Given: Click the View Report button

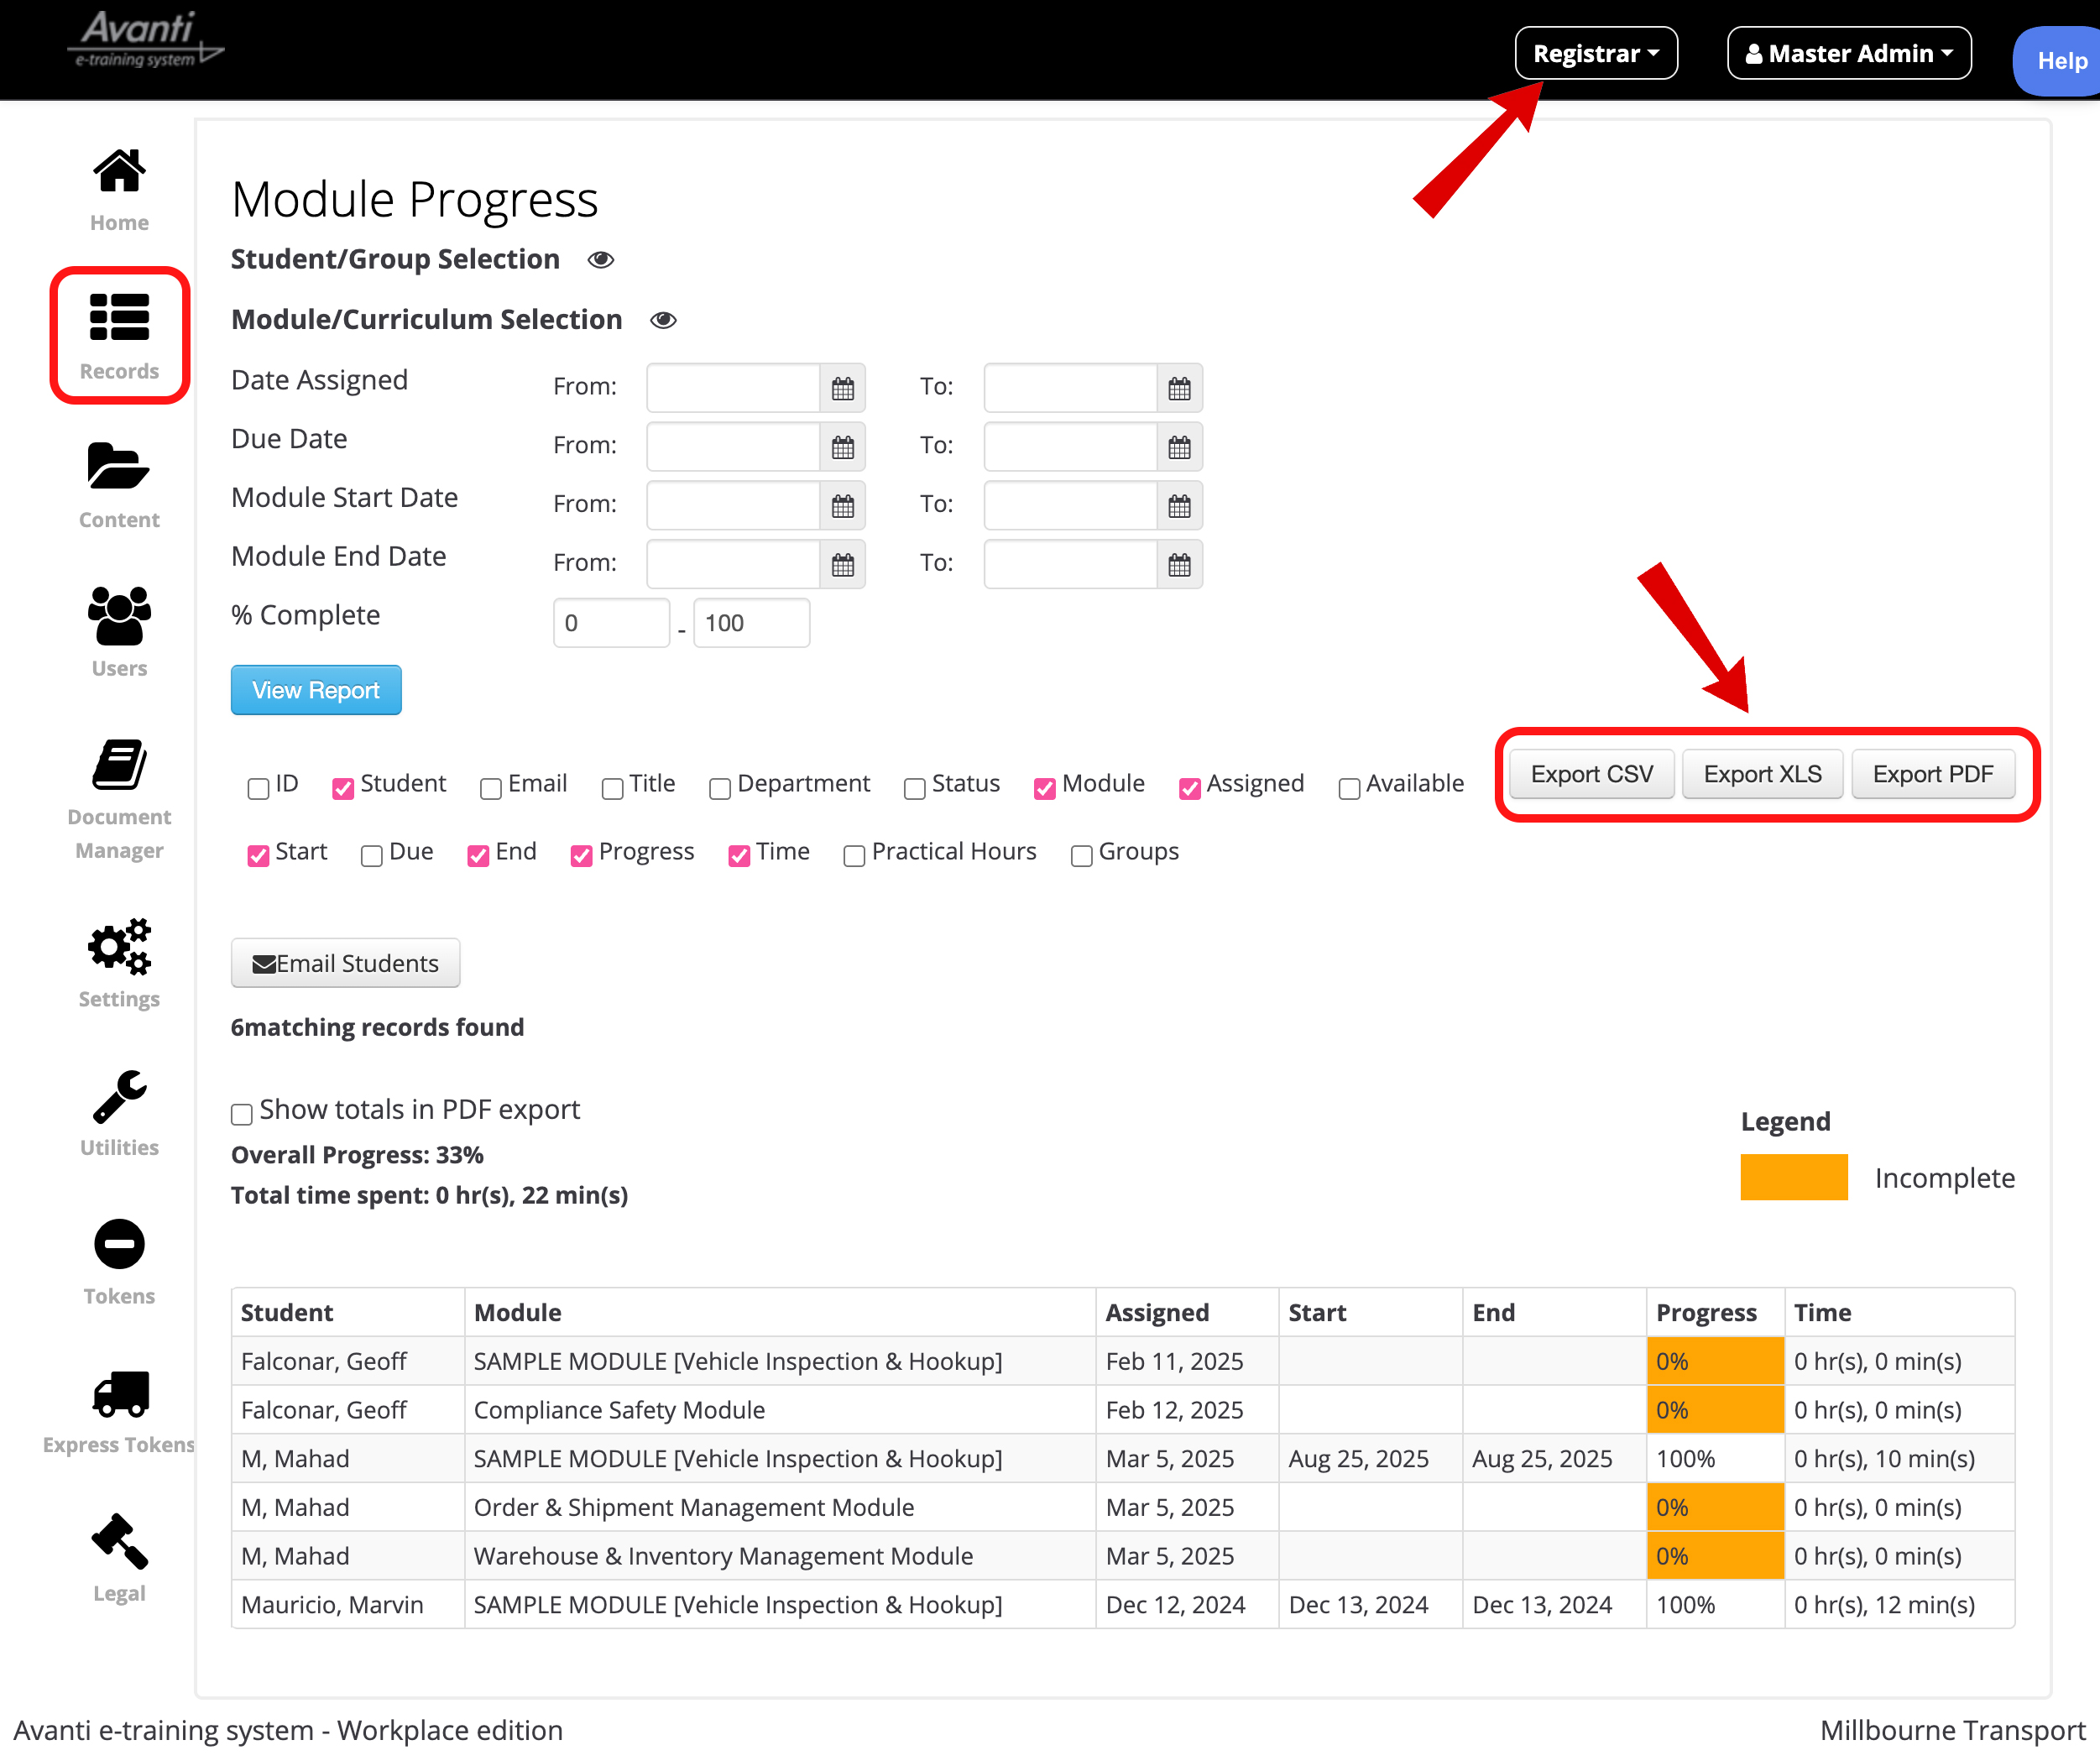Looking at the screenshot, I should click(x=316, y=690).
